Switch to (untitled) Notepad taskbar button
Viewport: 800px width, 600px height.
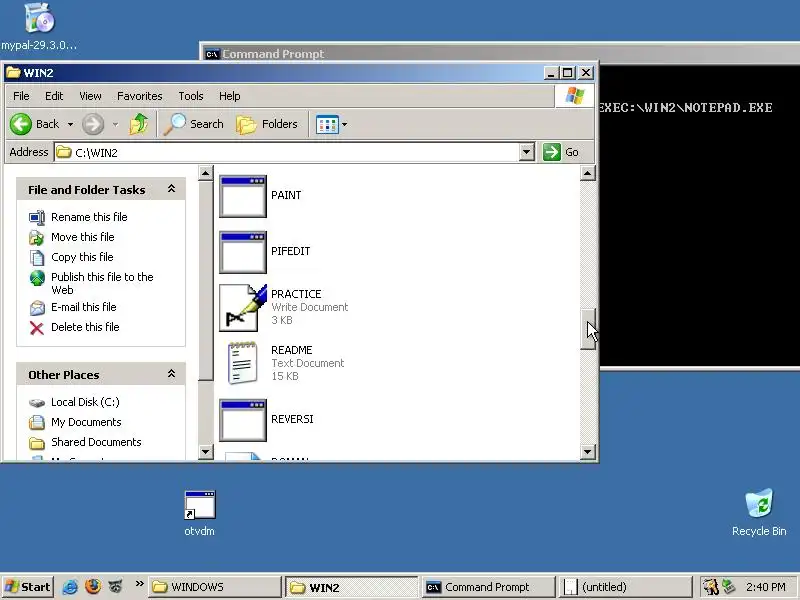(625, 587)
